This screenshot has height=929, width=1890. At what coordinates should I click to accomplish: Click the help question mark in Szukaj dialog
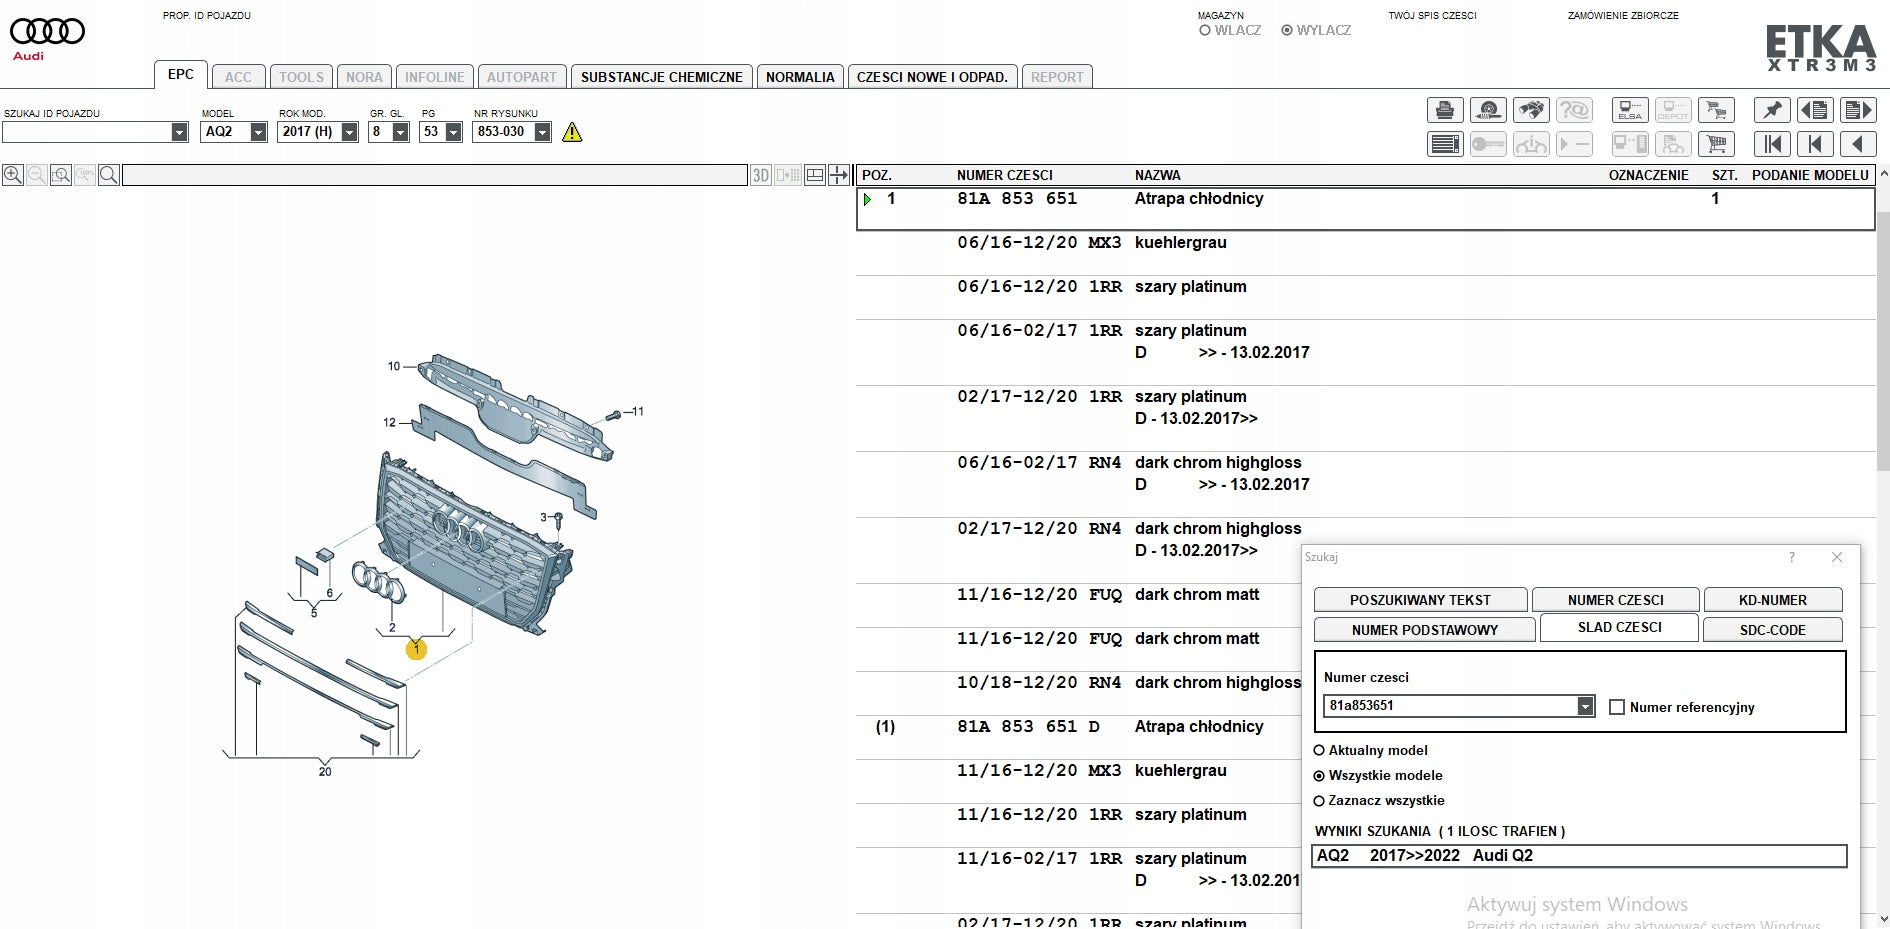(x=1791, y=557)
